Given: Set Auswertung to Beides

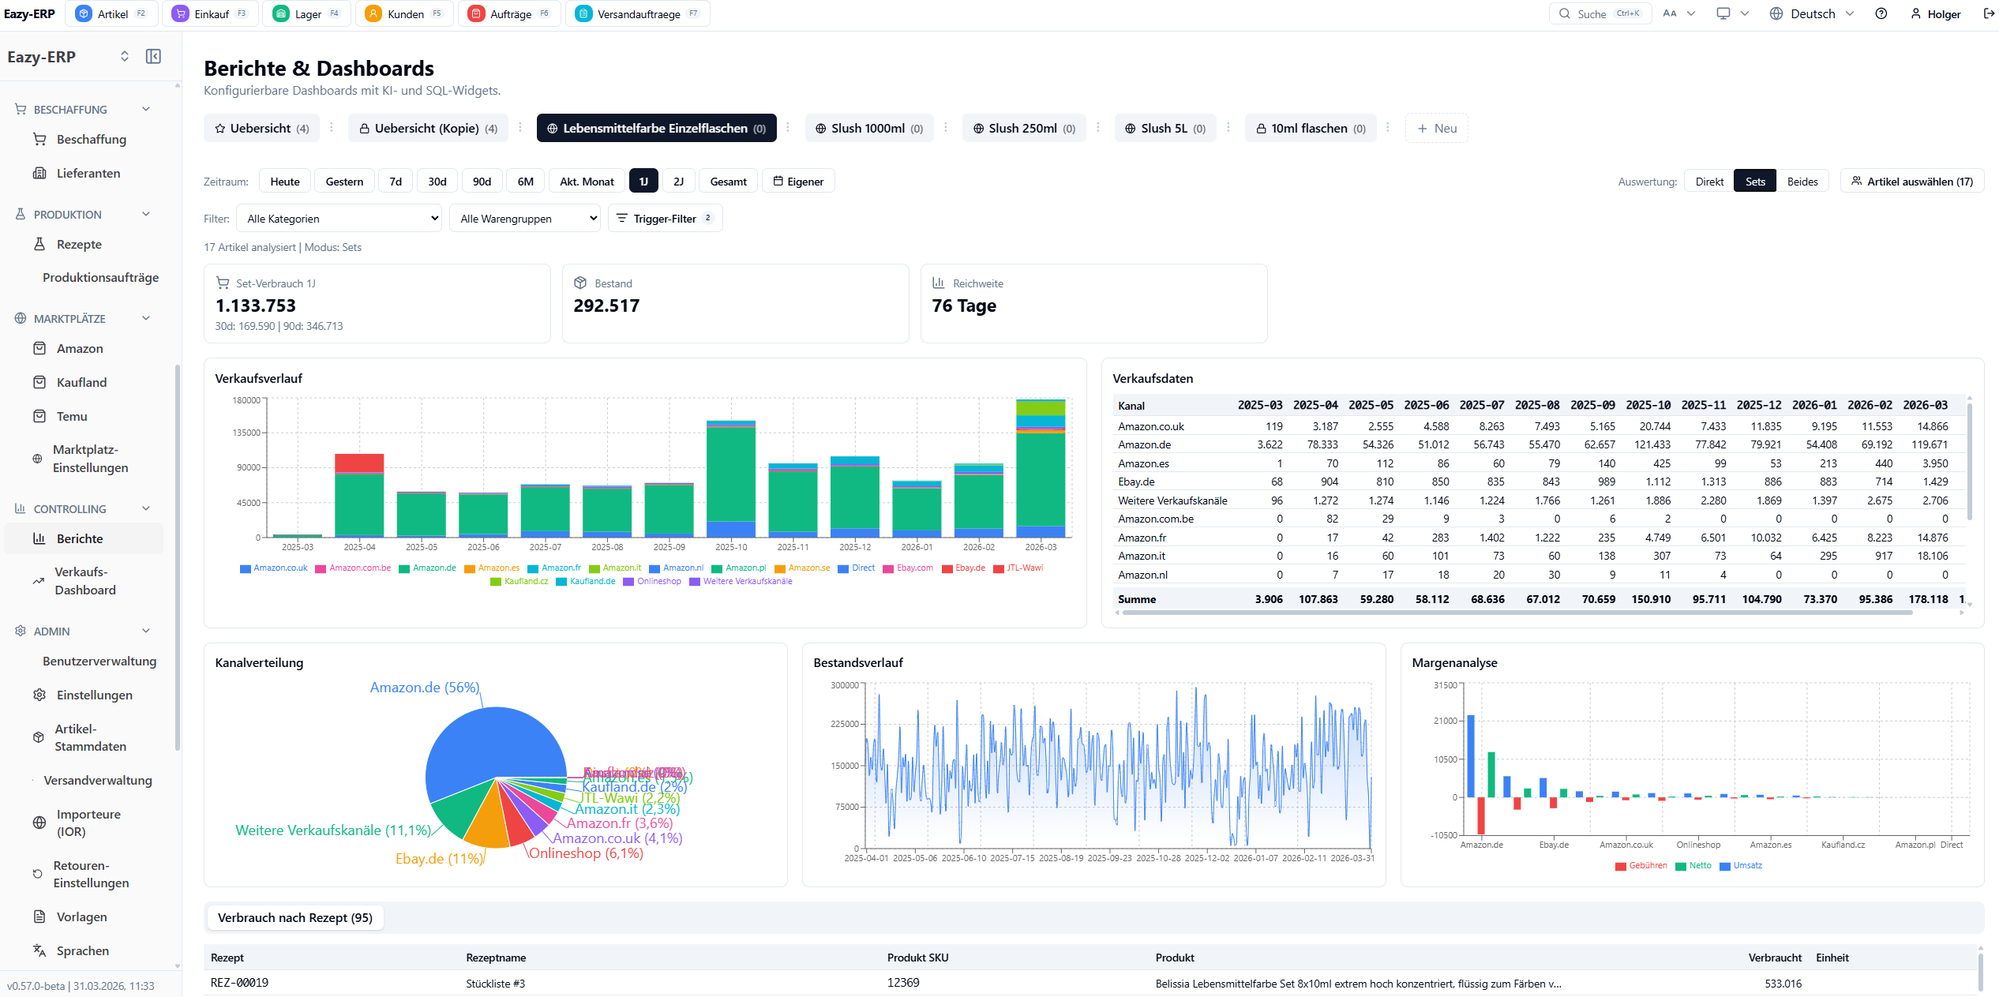Looking at the screenshot, I should [x=1802, y=181].
